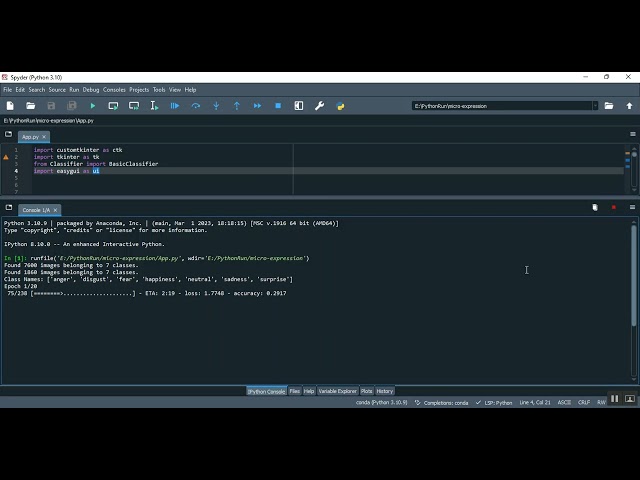This screenshot has height=480, width=640.
Task: Click LSP: Python status entry
Action: pos(494,402)
